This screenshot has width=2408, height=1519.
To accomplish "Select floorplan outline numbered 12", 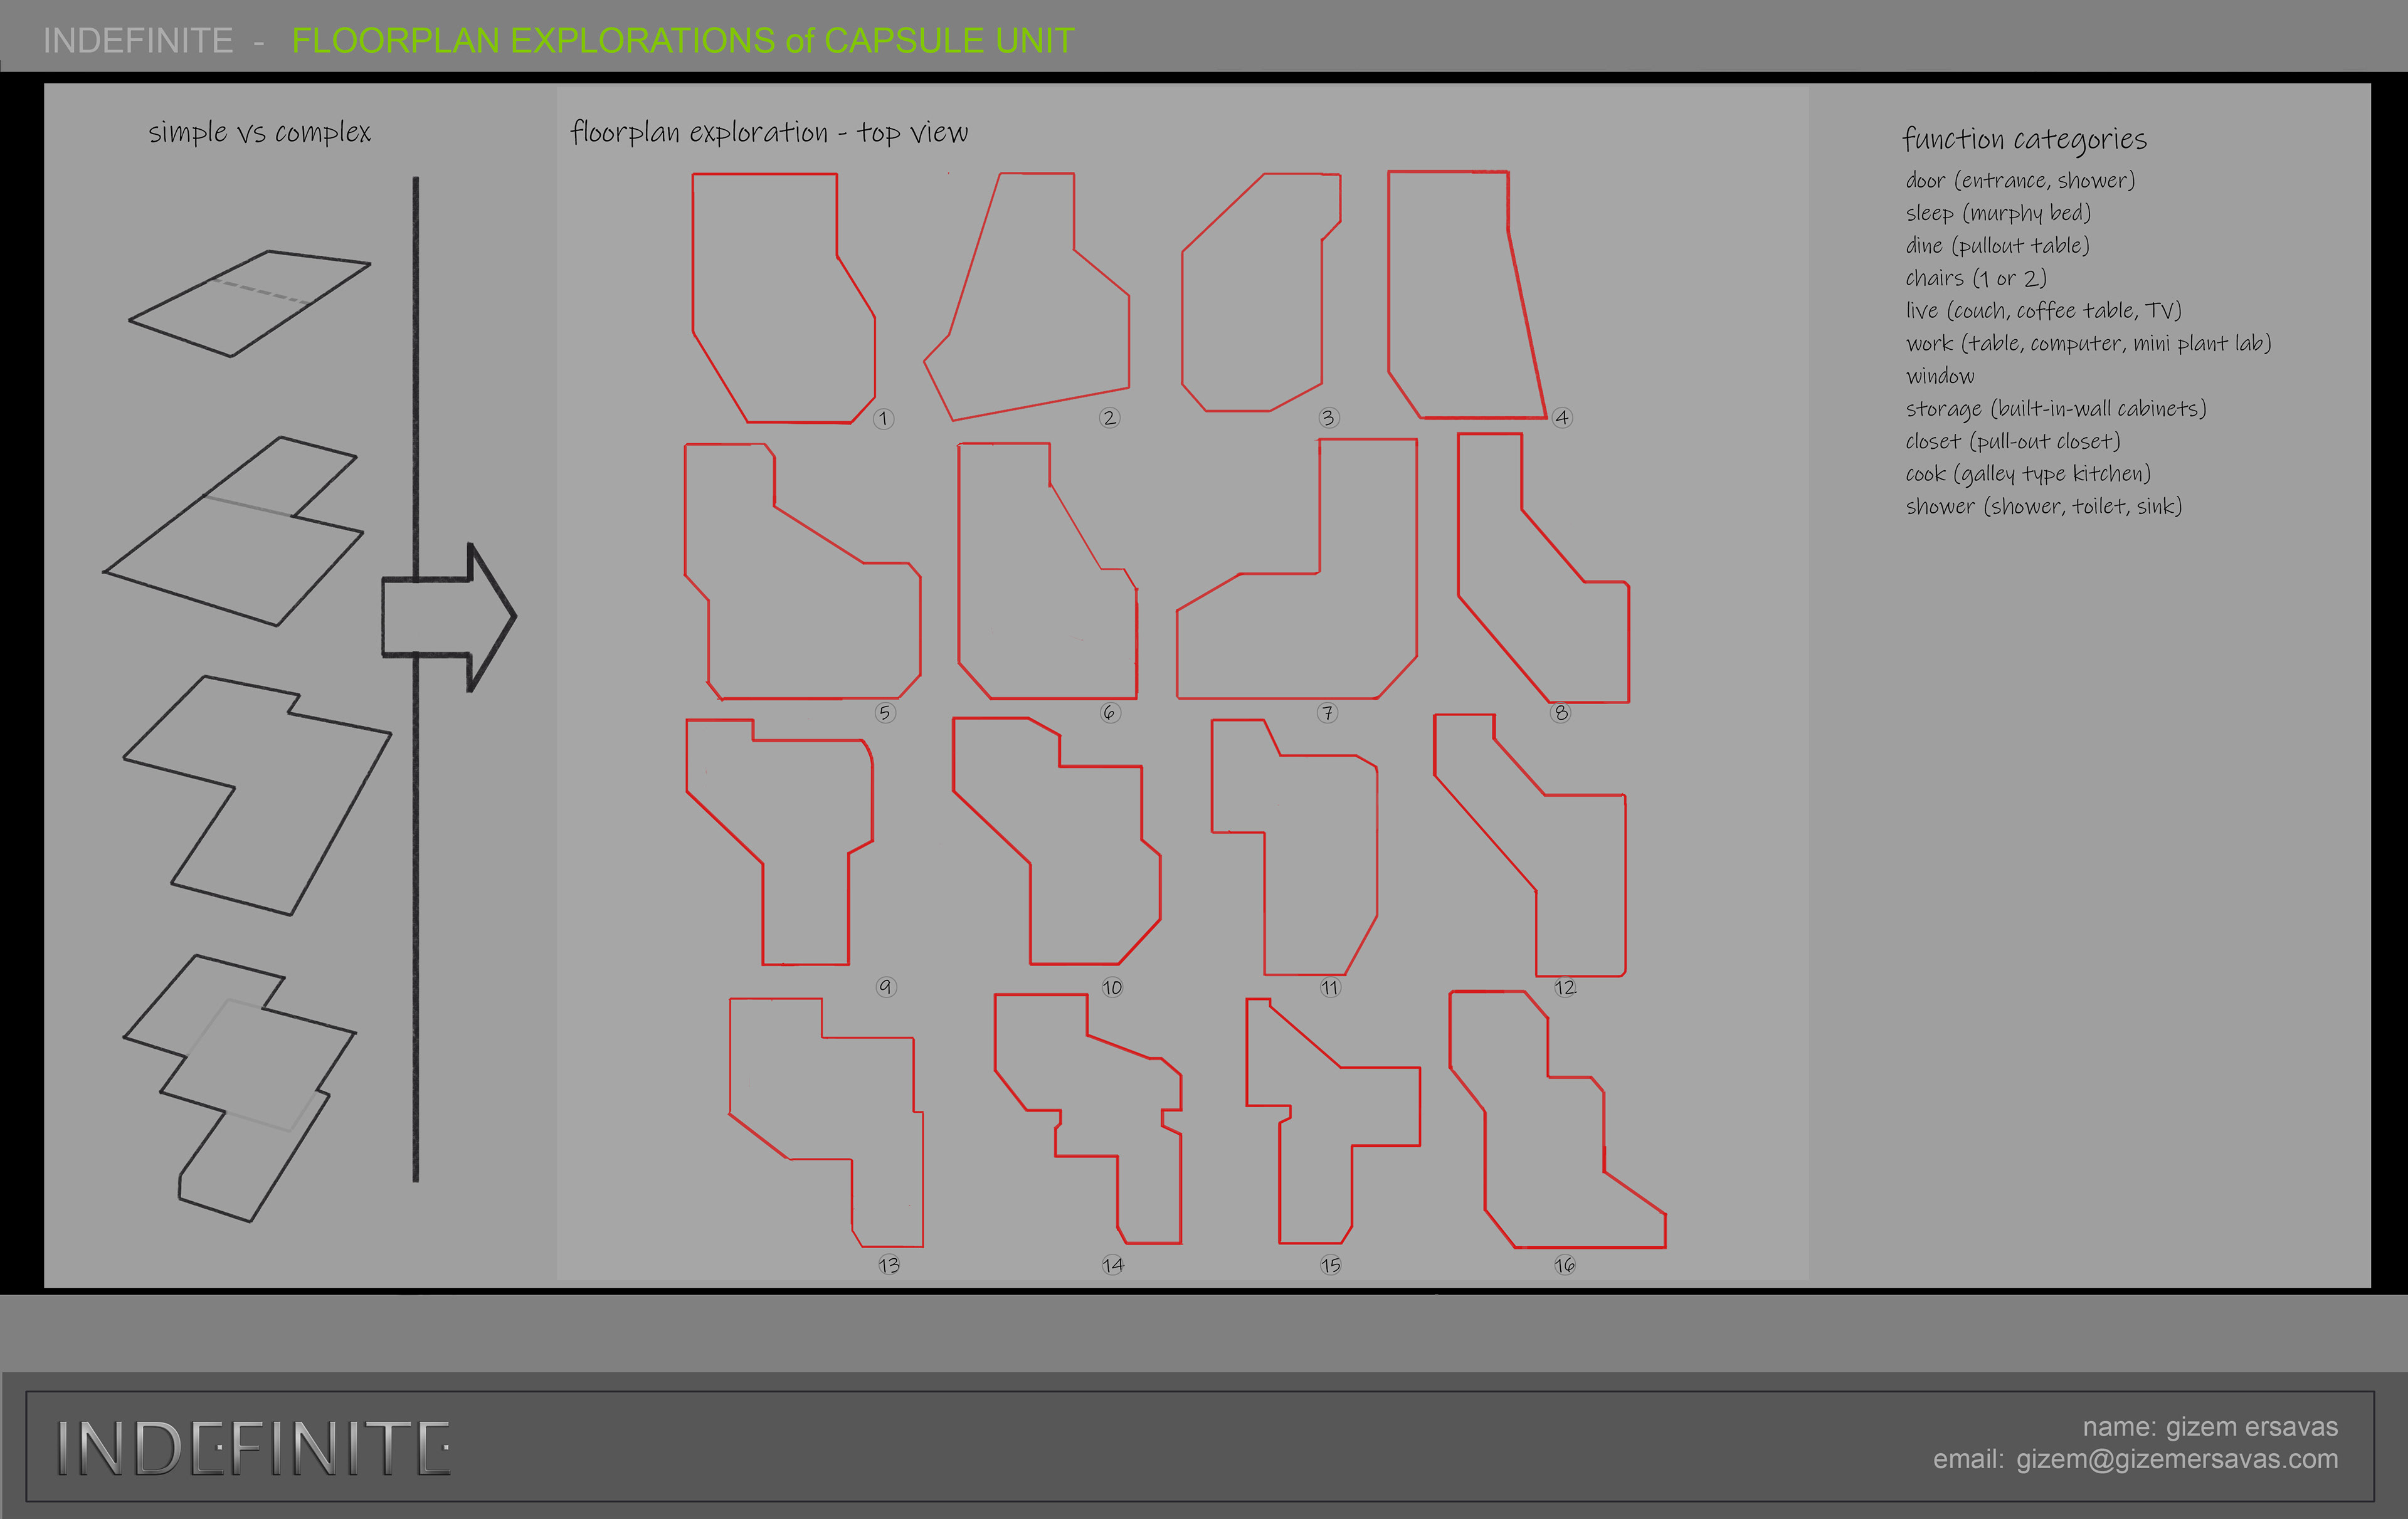I will (x=1529, y=845).
